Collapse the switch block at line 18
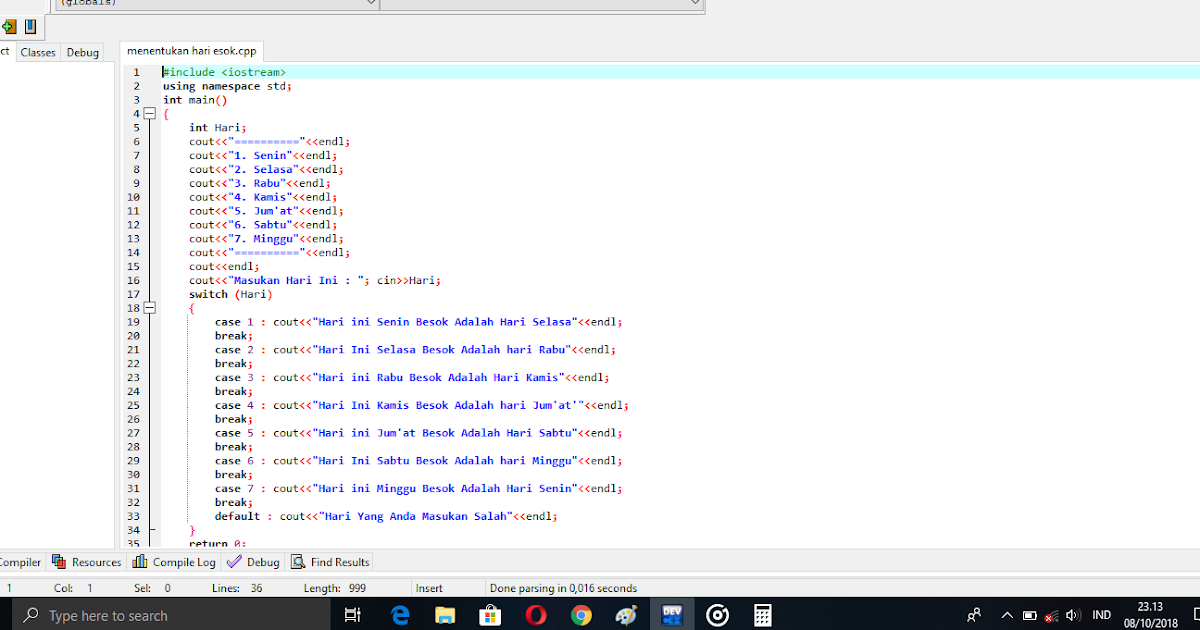 coord(150,307)
